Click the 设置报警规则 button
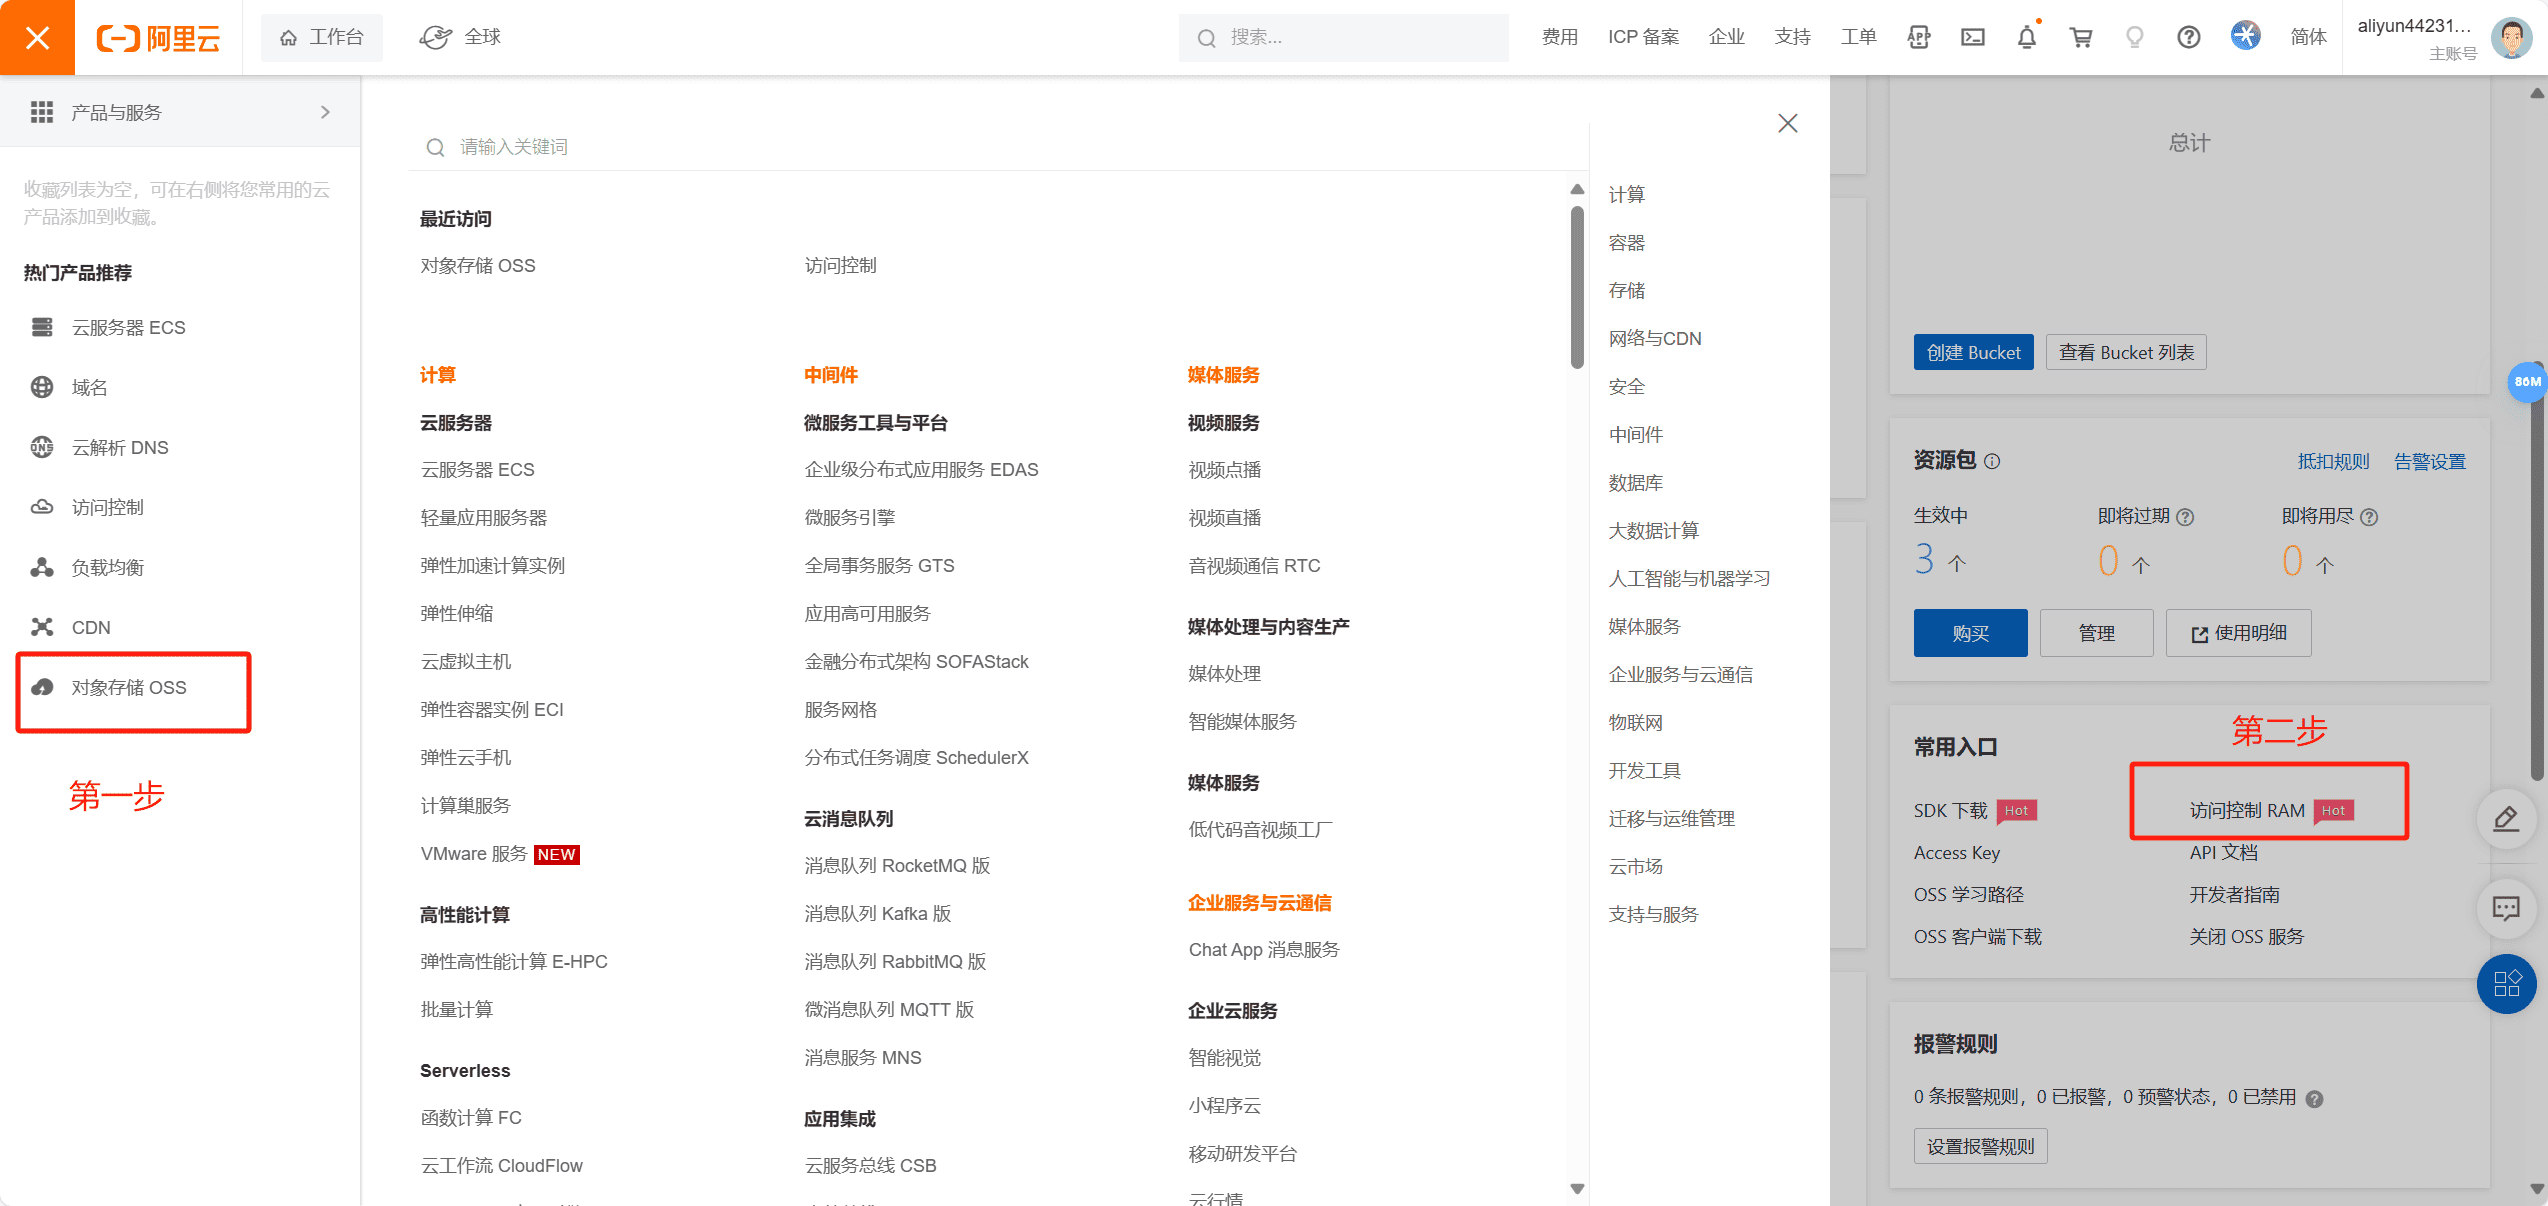This screenshot has width=2548, height=1206. pos(1980,1146)
